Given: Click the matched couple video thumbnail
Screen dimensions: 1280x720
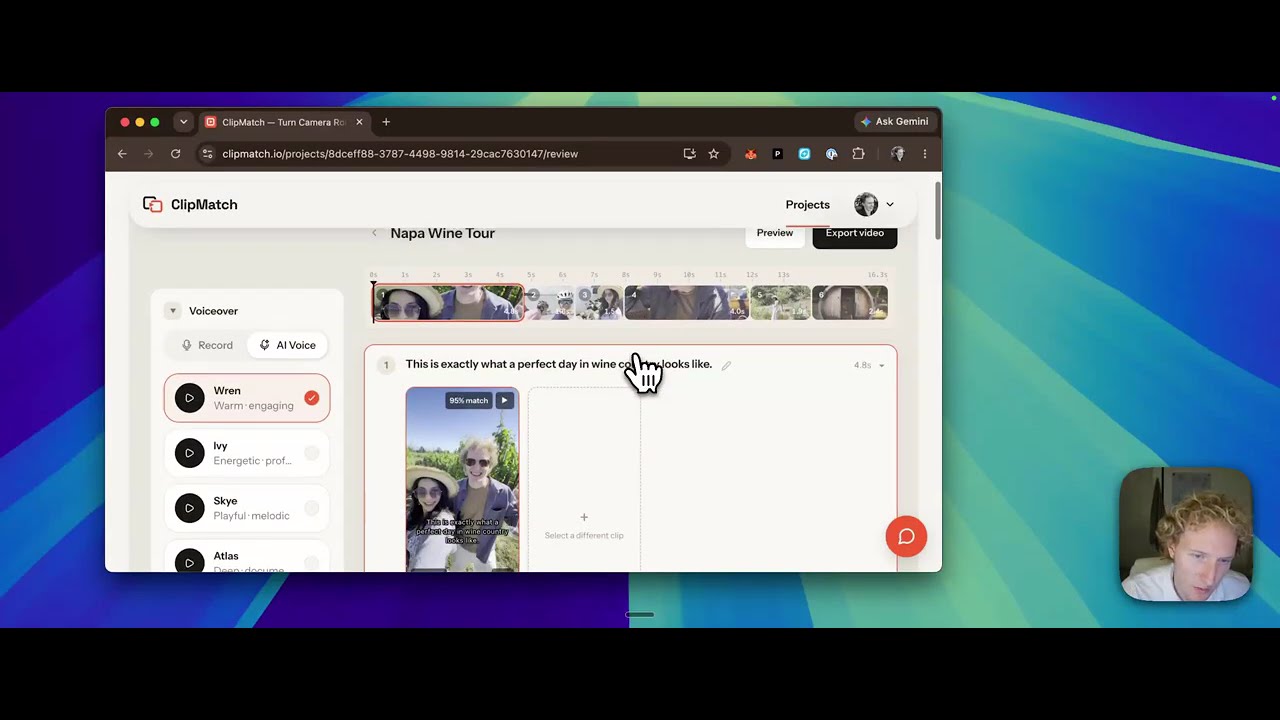Looking at the screenshot, I should [462, 480].
